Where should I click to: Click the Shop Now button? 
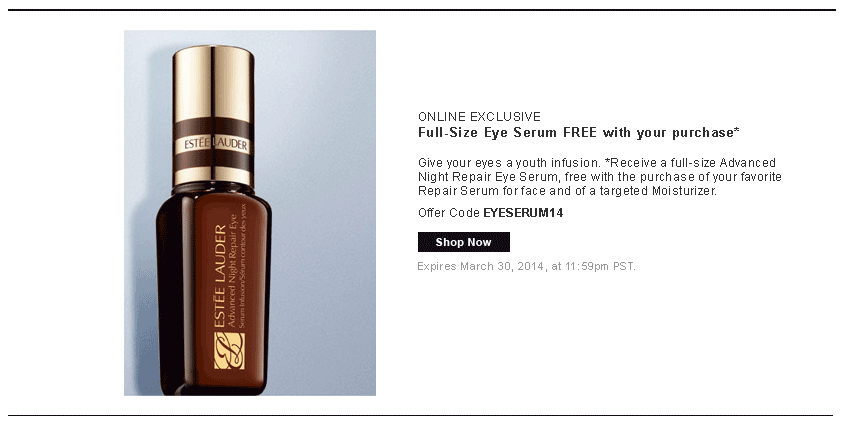pos(463,242)
